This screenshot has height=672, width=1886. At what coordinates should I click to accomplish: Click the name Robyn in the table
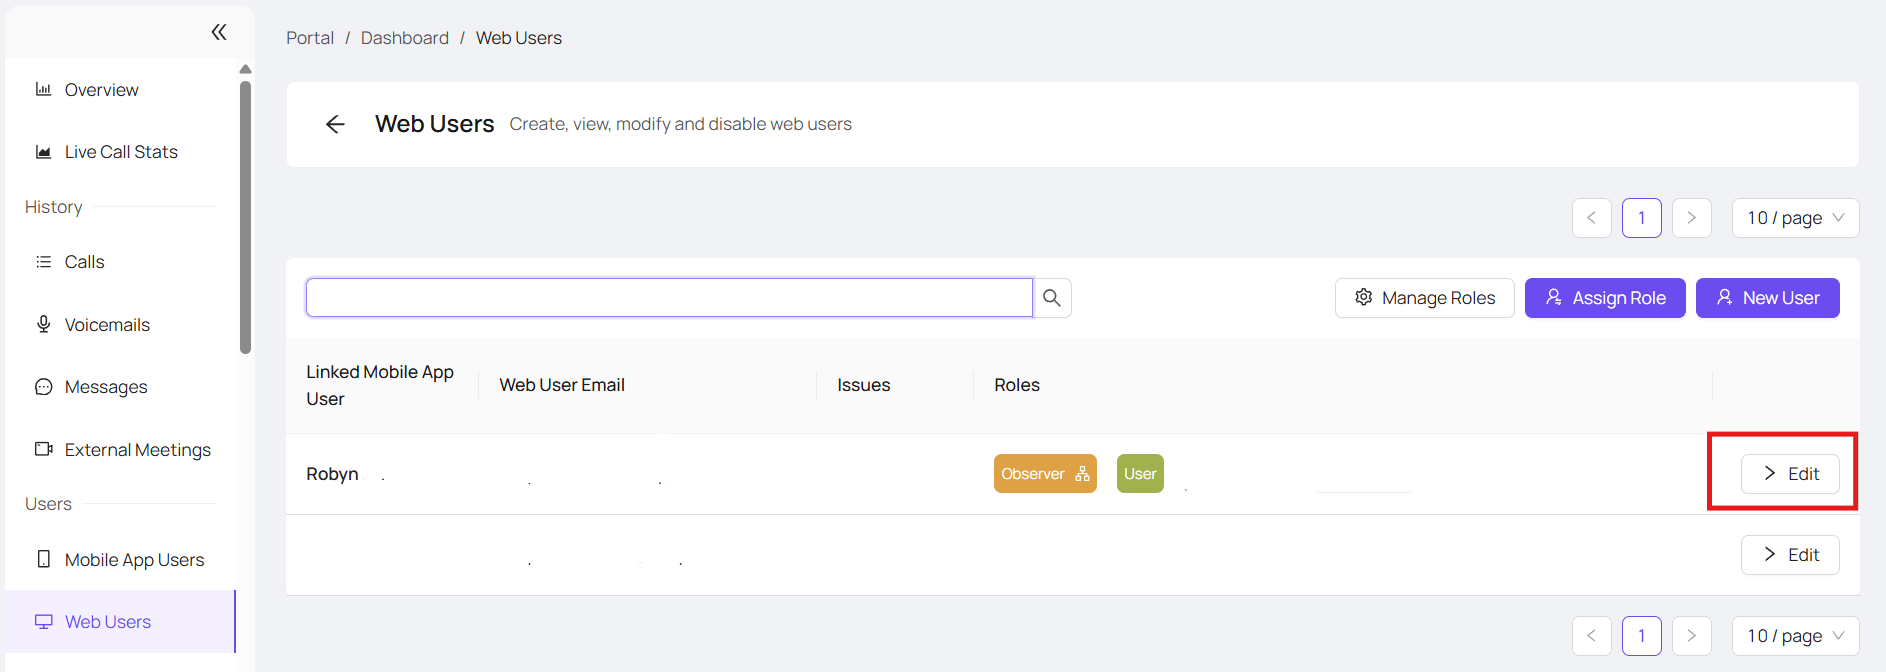[x=332, y=474]
